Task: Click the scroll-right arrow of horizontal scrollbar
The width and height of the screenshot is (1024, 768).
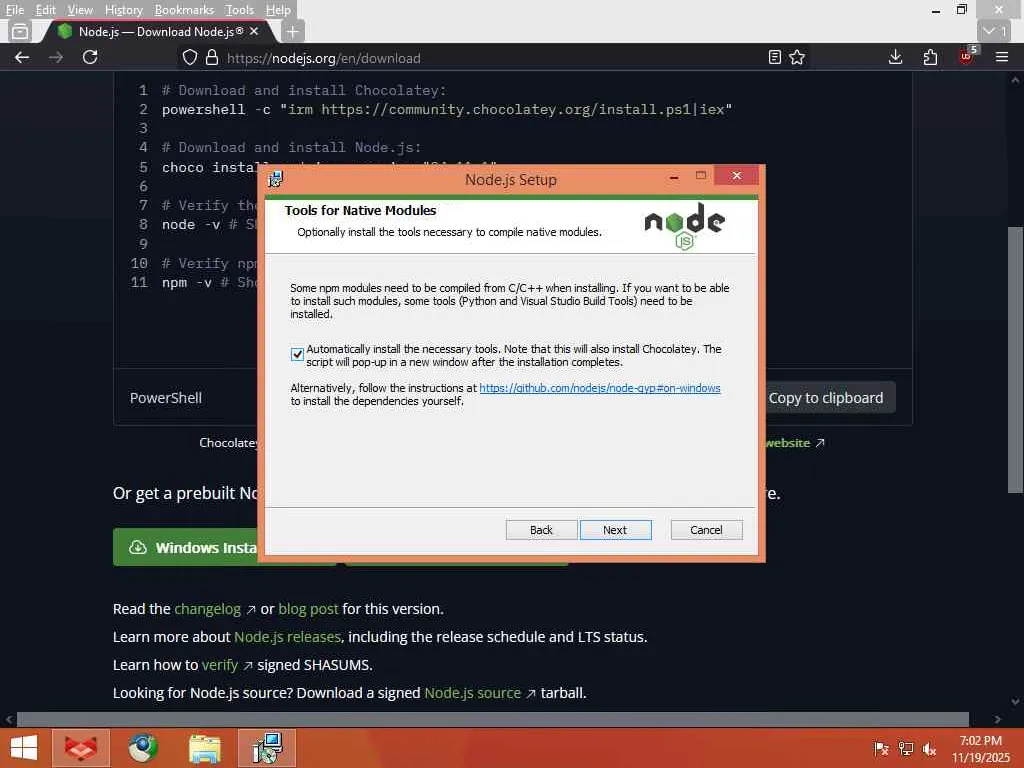Action: tap(997, 719)
